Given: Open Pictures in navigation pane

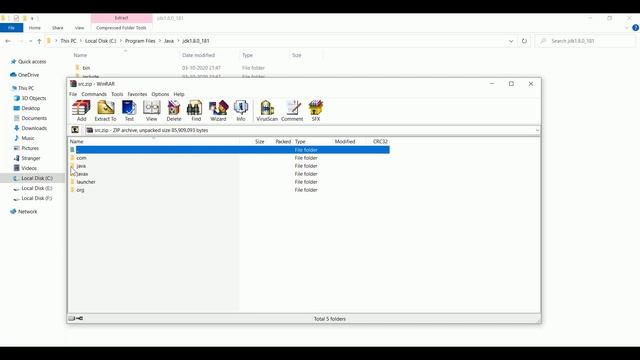Looking at the screenshot, I should pos(30,148).
